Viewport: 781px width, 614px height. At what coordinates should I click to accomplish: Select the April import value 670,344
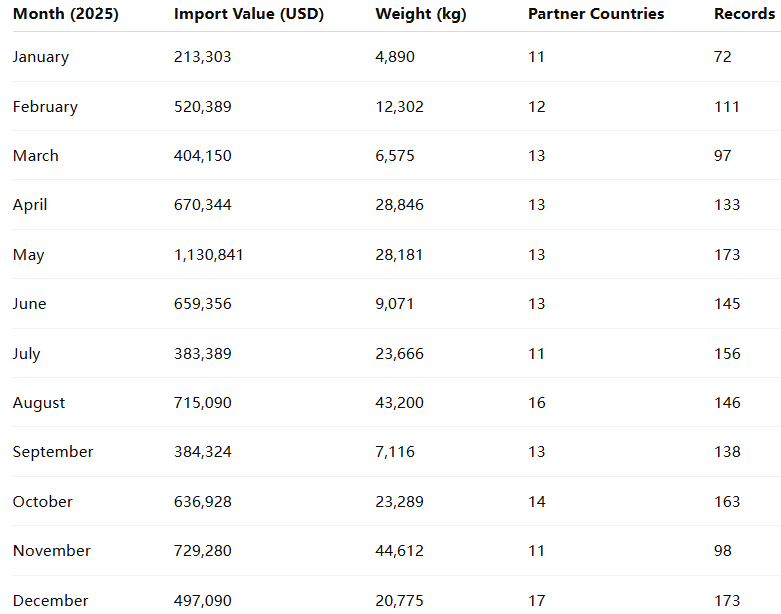coord(203,205)
